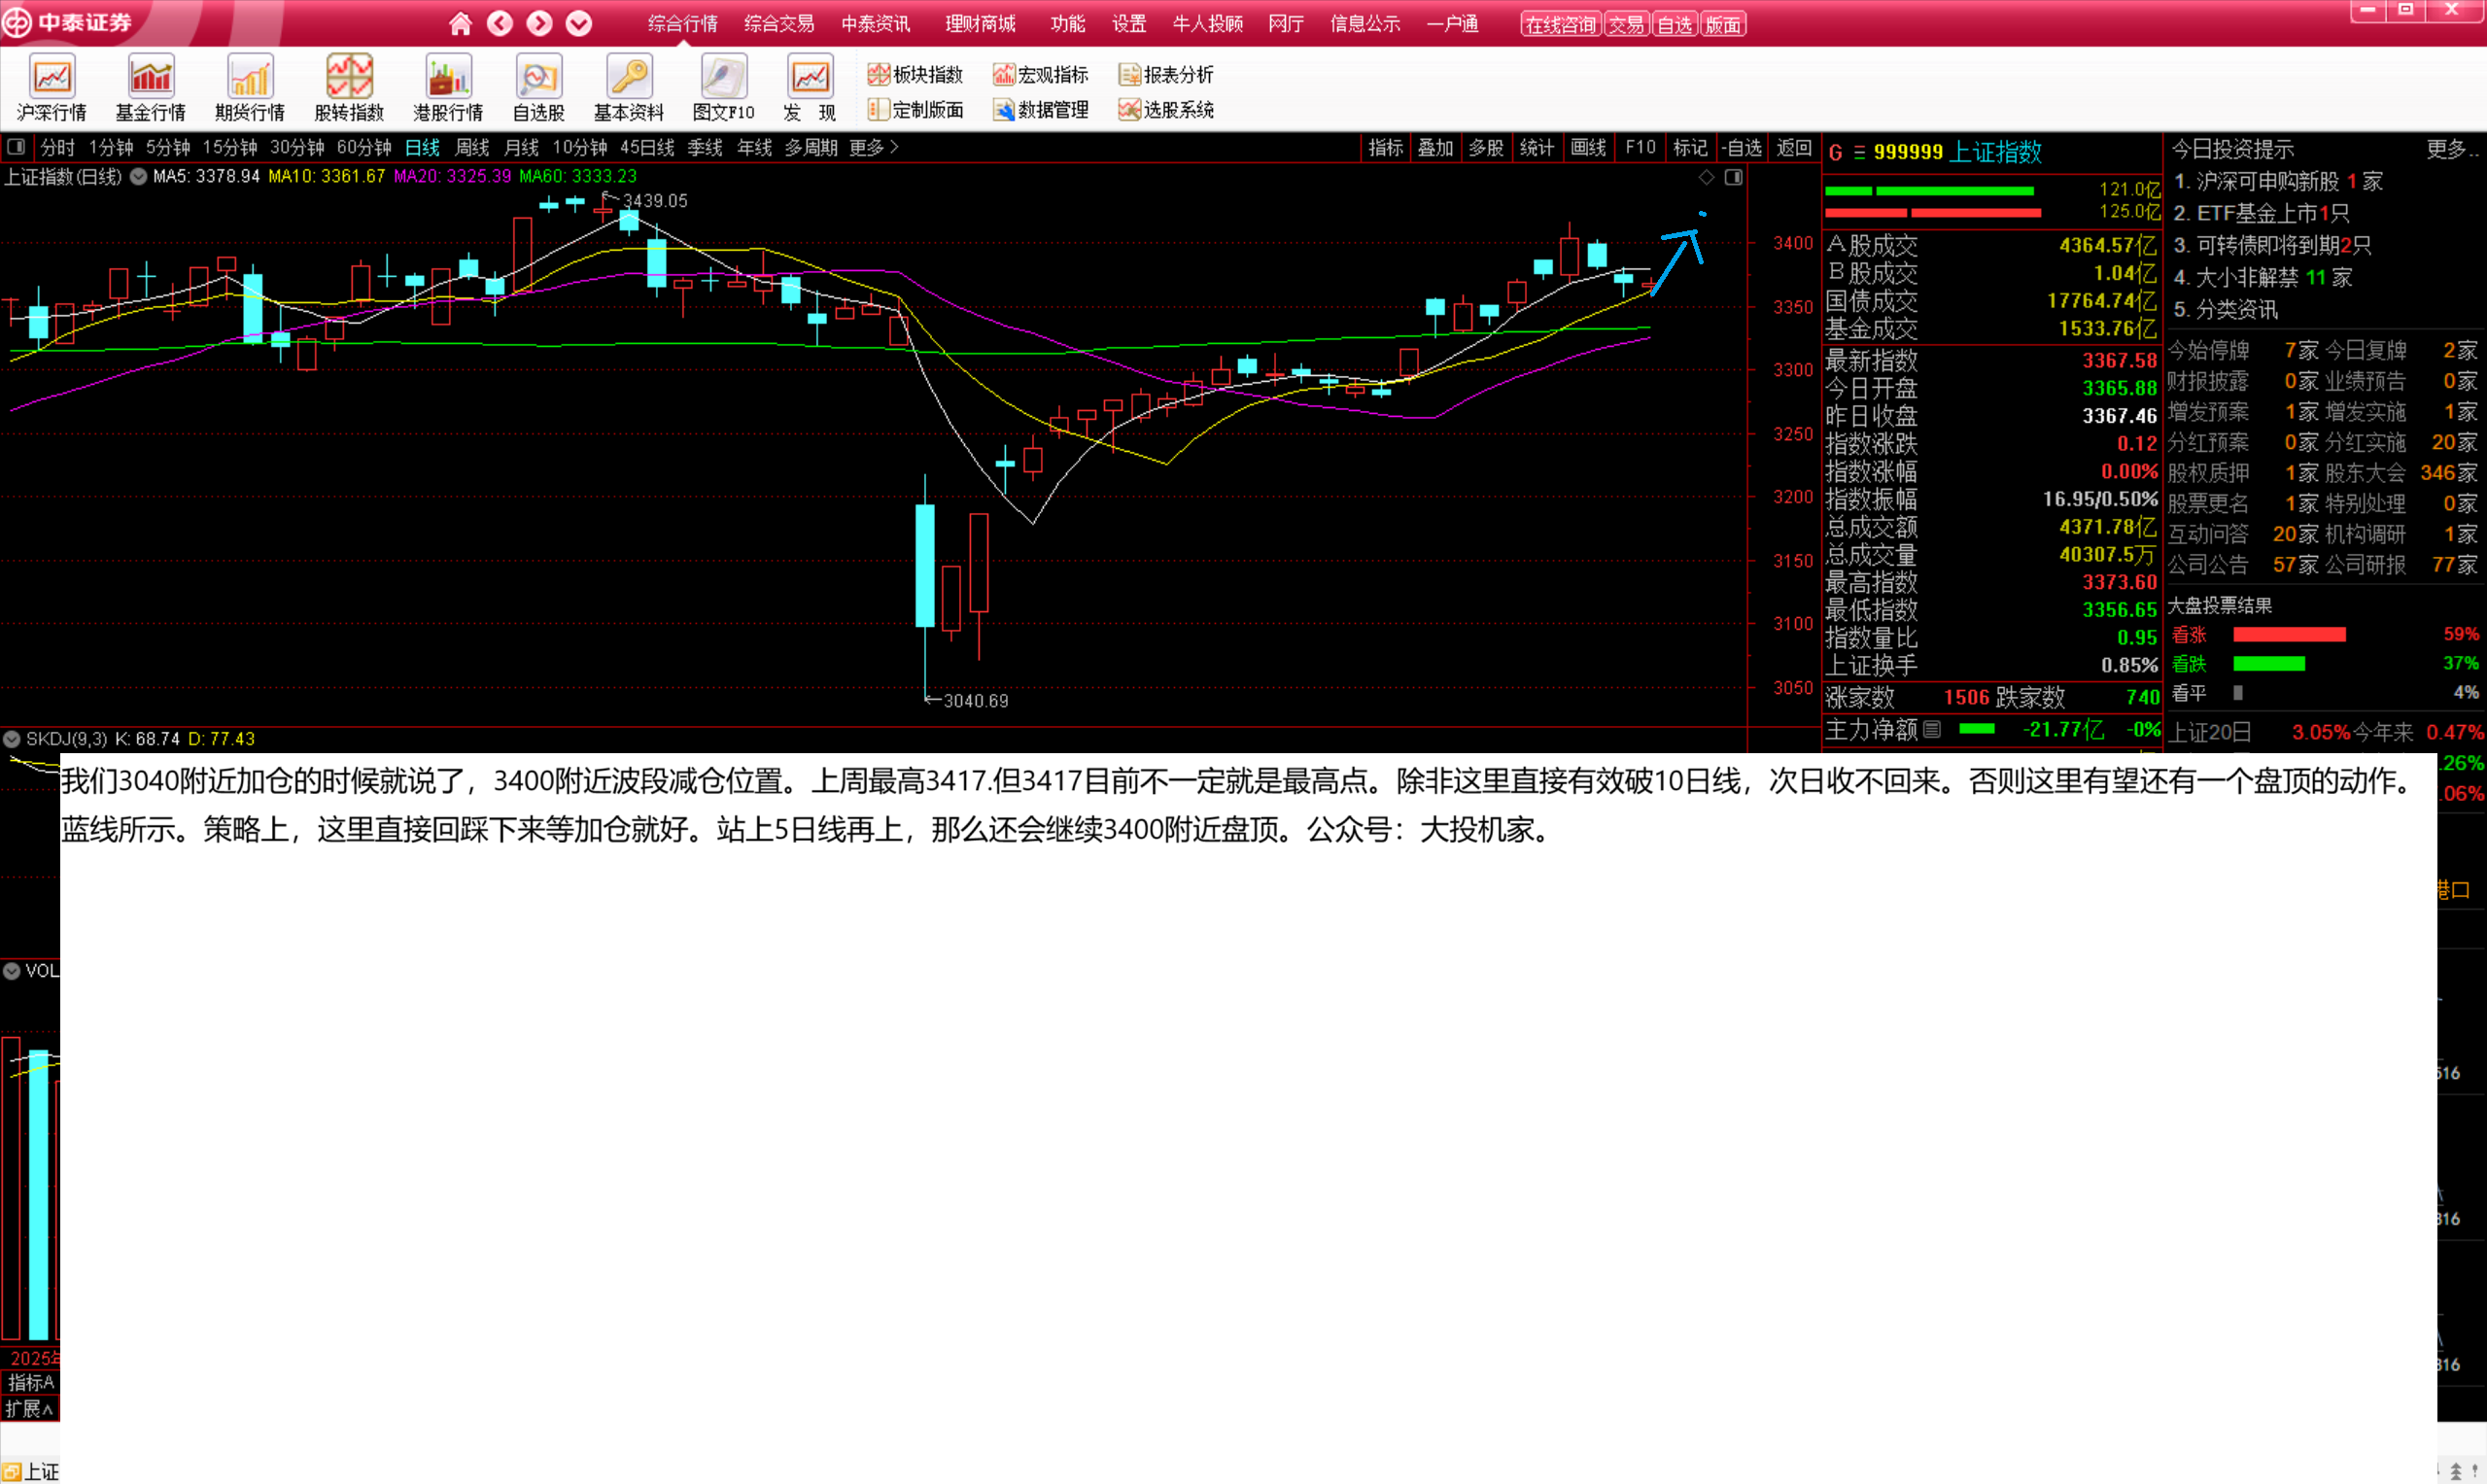Select 日线 daily period
Viewport: 2487px width, 1484px height.
click(422, 147)
